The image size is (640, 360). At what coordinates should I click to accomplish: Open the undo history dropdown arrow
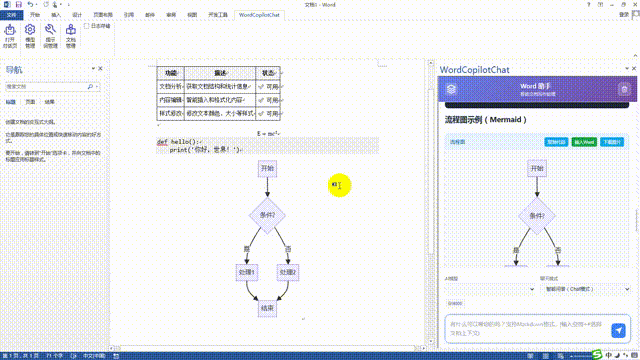[x=36, y=4]
